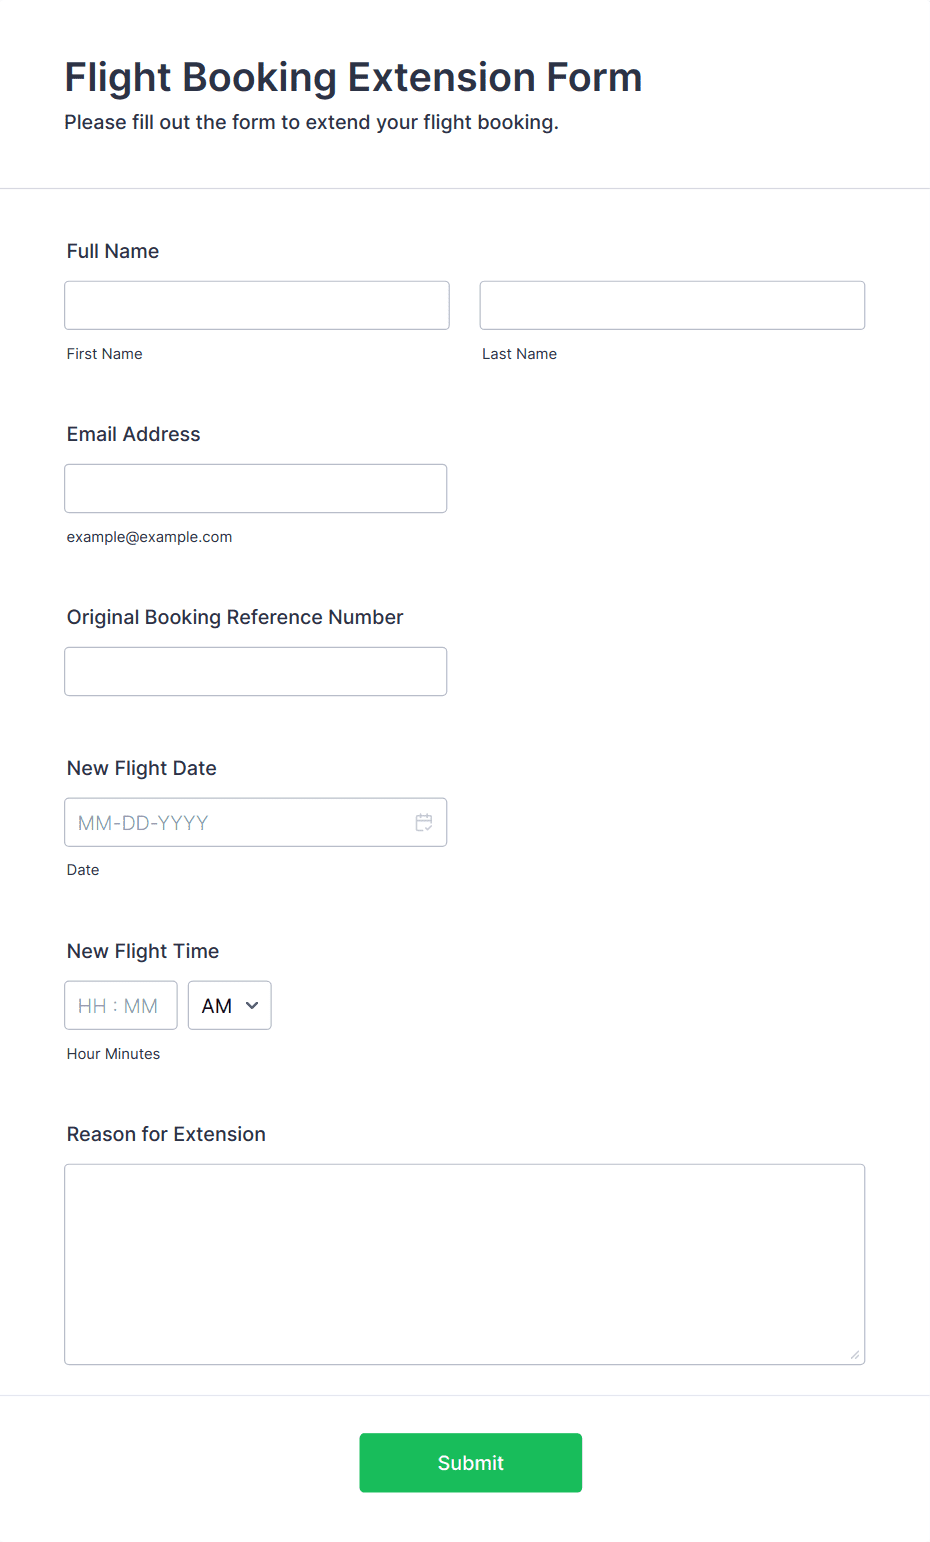930x1542 pixels.
Task: Click the MM-DD-YYYY date field
Action: pyautogui.click(x=256, y=822)
